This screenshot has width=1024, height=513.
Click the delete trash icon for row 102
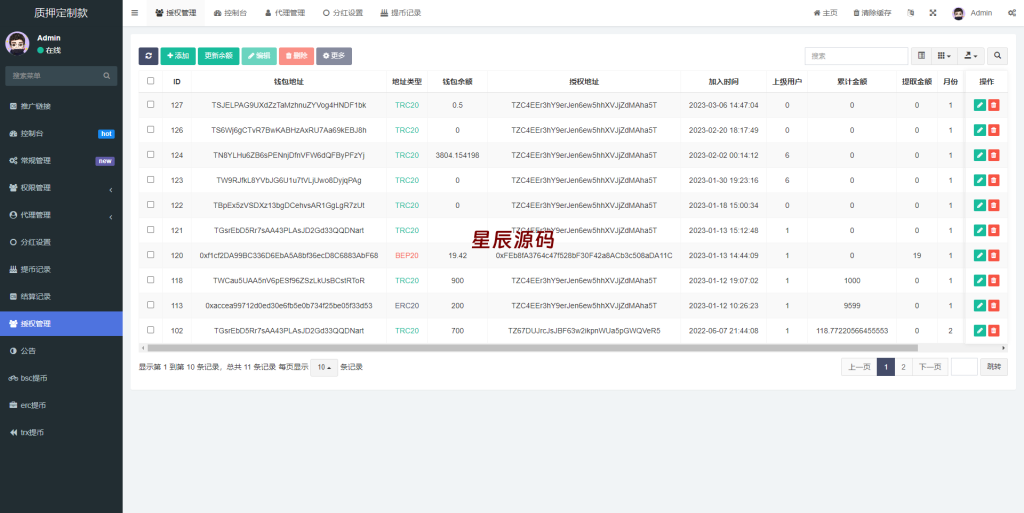(993, 331)
